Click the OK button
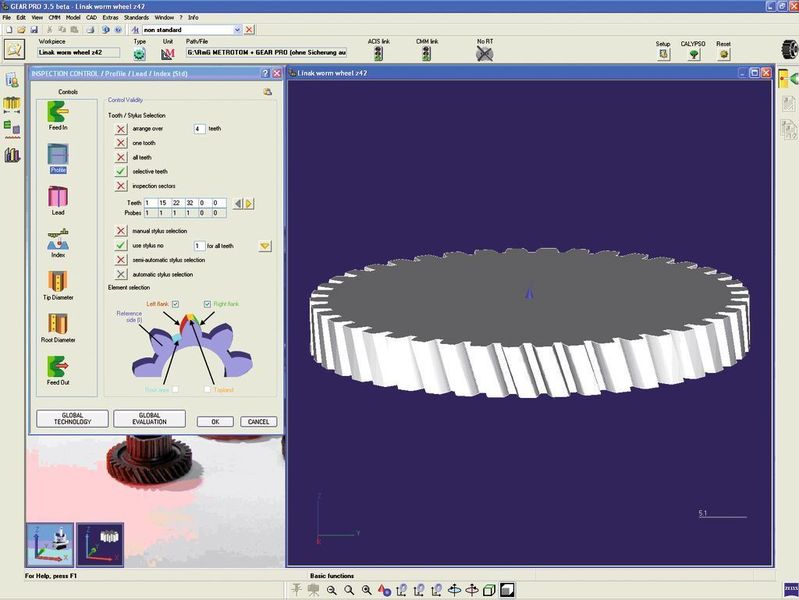This screenshot has width=799, height=600. click(215, 422)
